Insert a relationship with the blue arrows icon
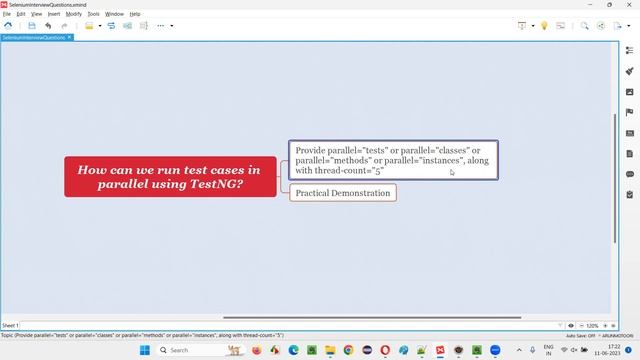The width and height of the screenshot is (640, 360). pyautogui.click(x=111, y=26)
